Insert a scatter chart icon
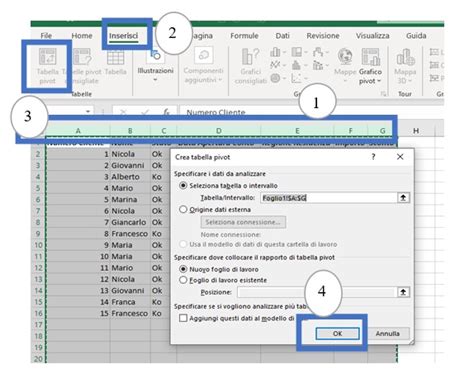 (x=296, y=78)
